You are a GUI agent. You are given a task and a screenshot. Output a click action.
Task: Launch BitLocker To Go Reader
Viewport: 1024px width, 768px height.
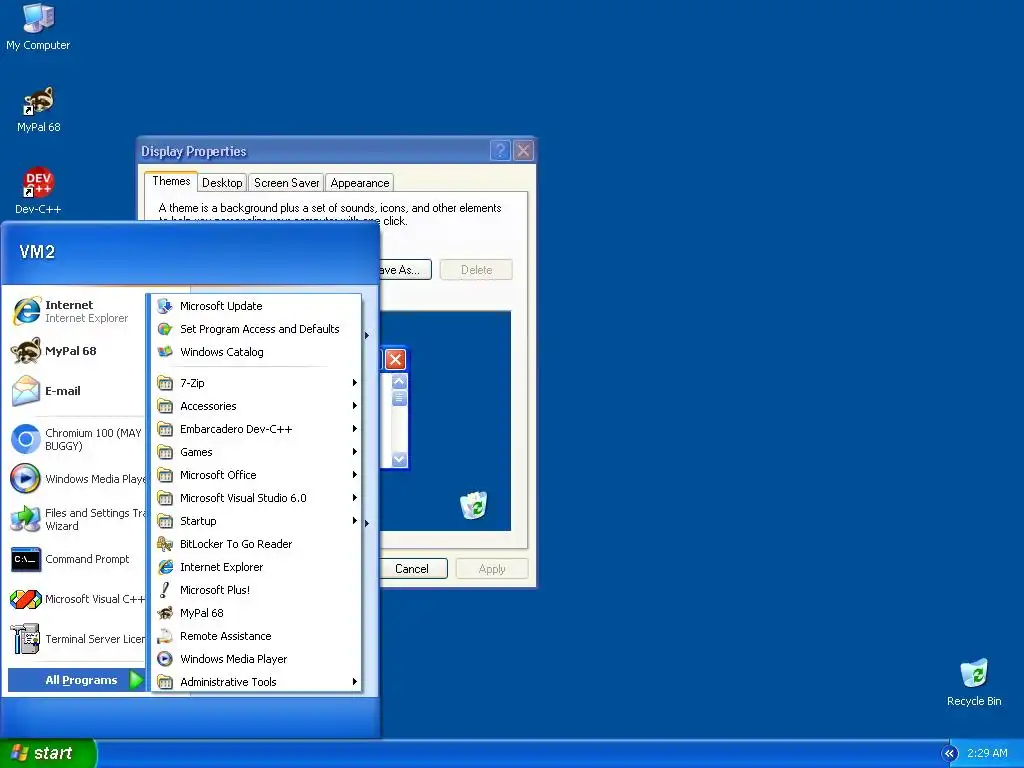pyautogui.click(x=257, y=544)
